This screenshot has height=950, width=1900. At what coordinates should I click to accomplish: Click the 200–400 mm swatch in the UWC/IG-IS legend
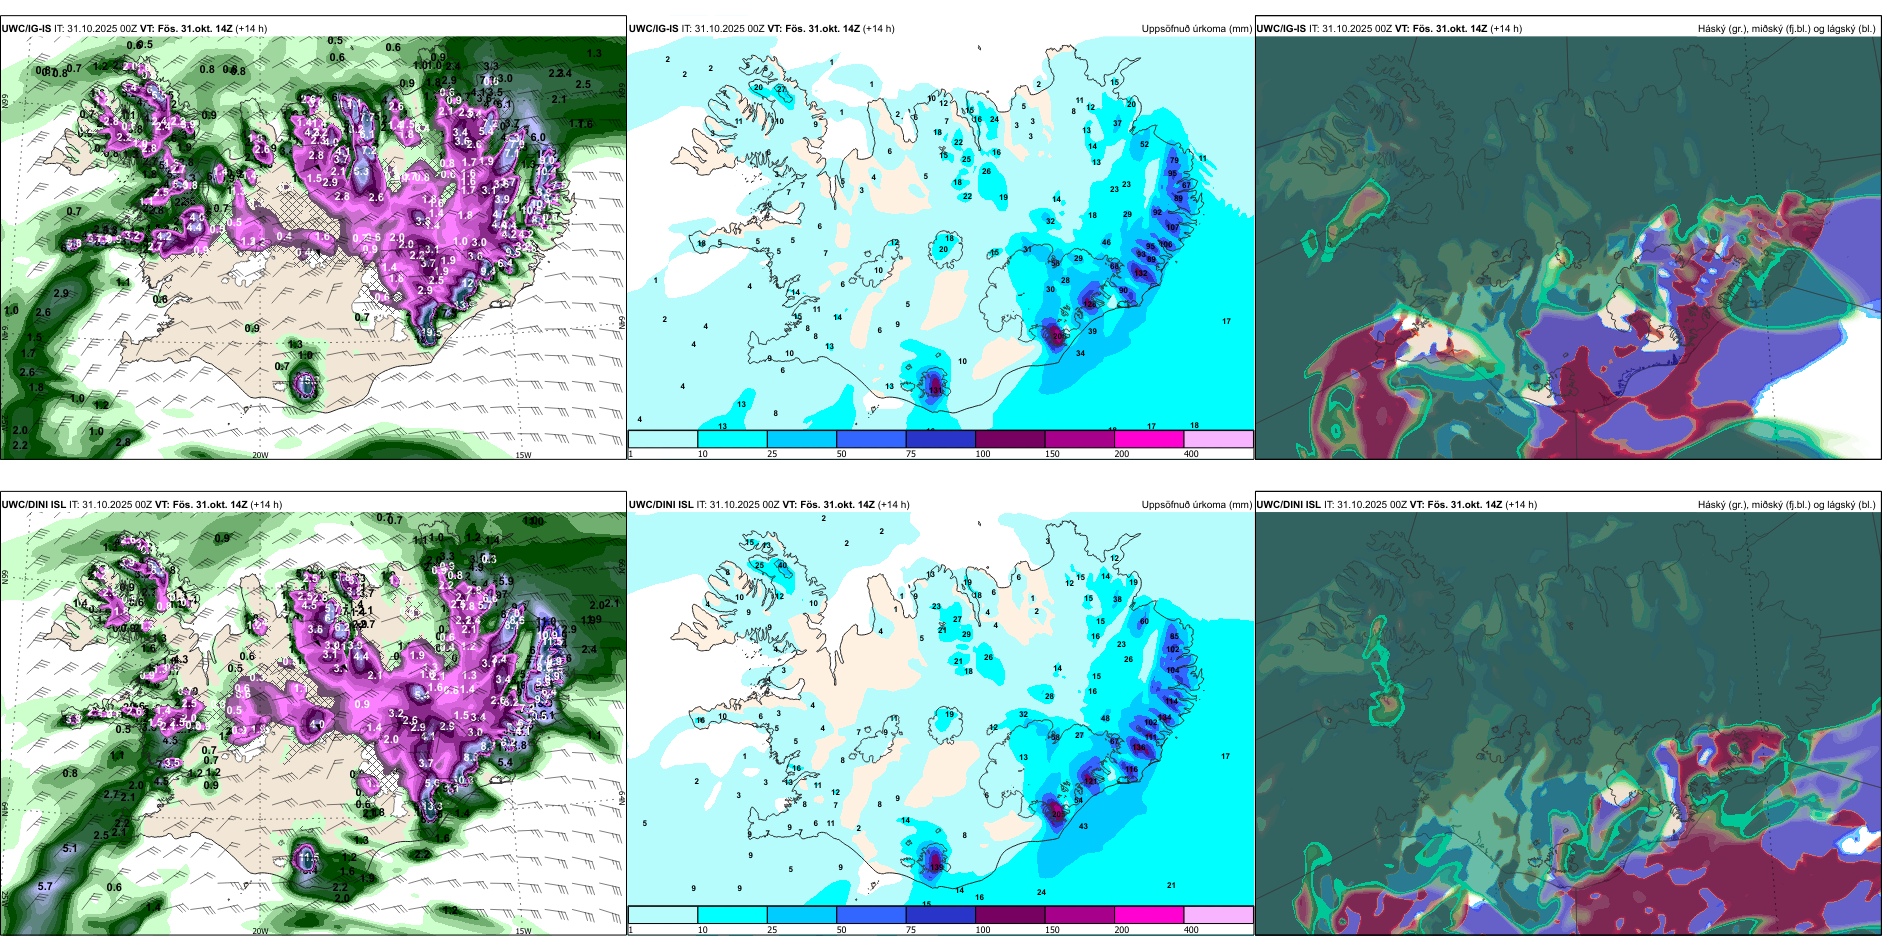(x=1149, y=439)
